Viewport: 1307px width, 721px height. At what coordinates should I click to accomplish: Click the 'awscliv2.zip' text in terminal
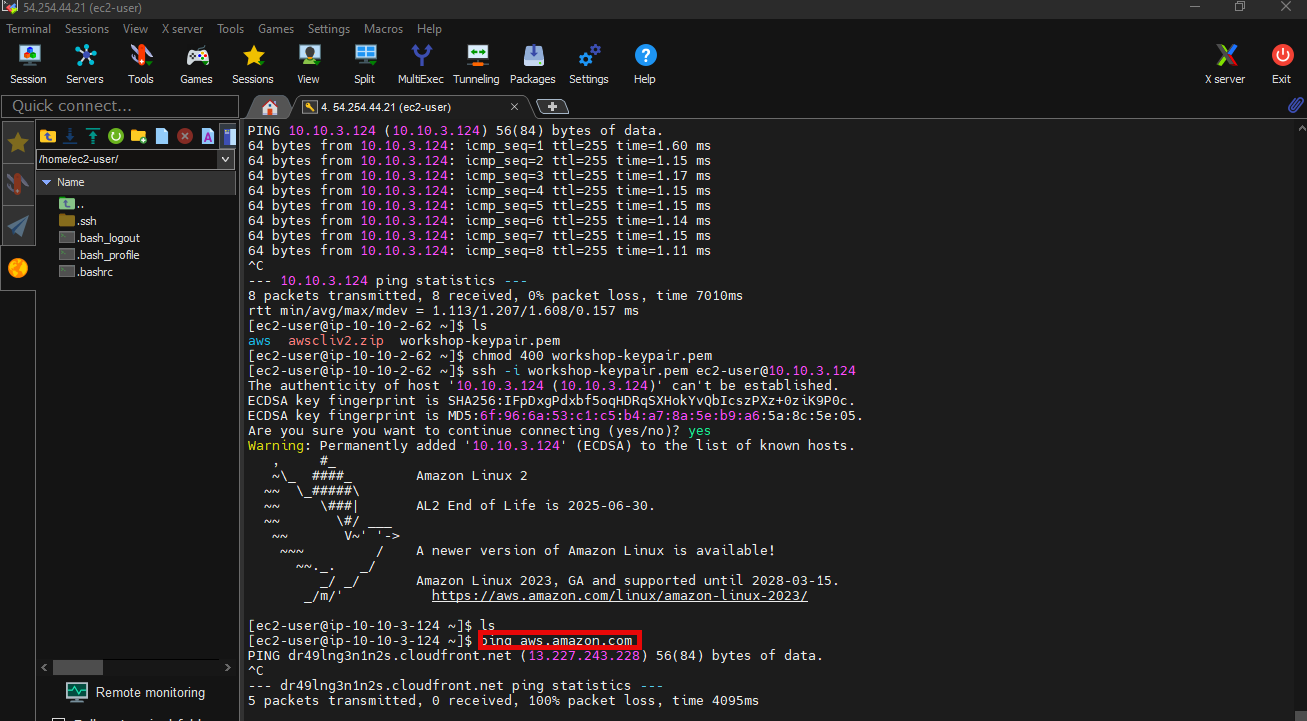(336, 341)
